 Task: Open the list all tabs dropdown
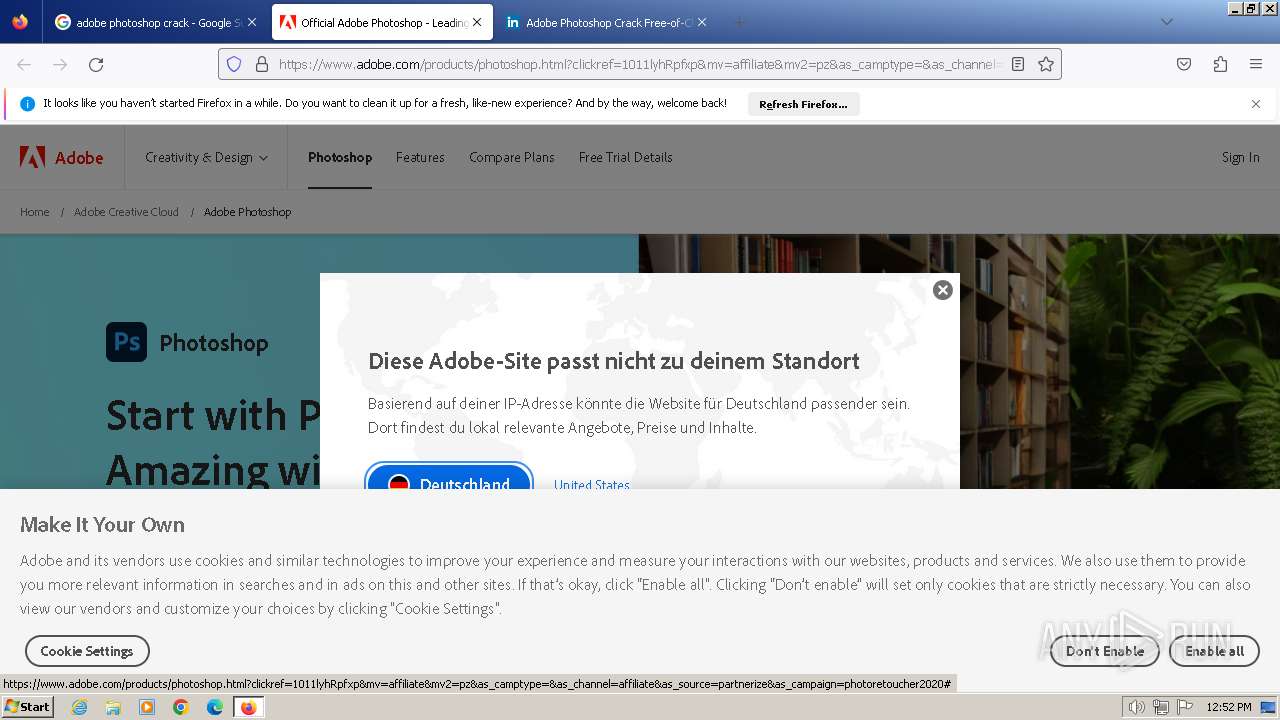tap(1166, 22)
